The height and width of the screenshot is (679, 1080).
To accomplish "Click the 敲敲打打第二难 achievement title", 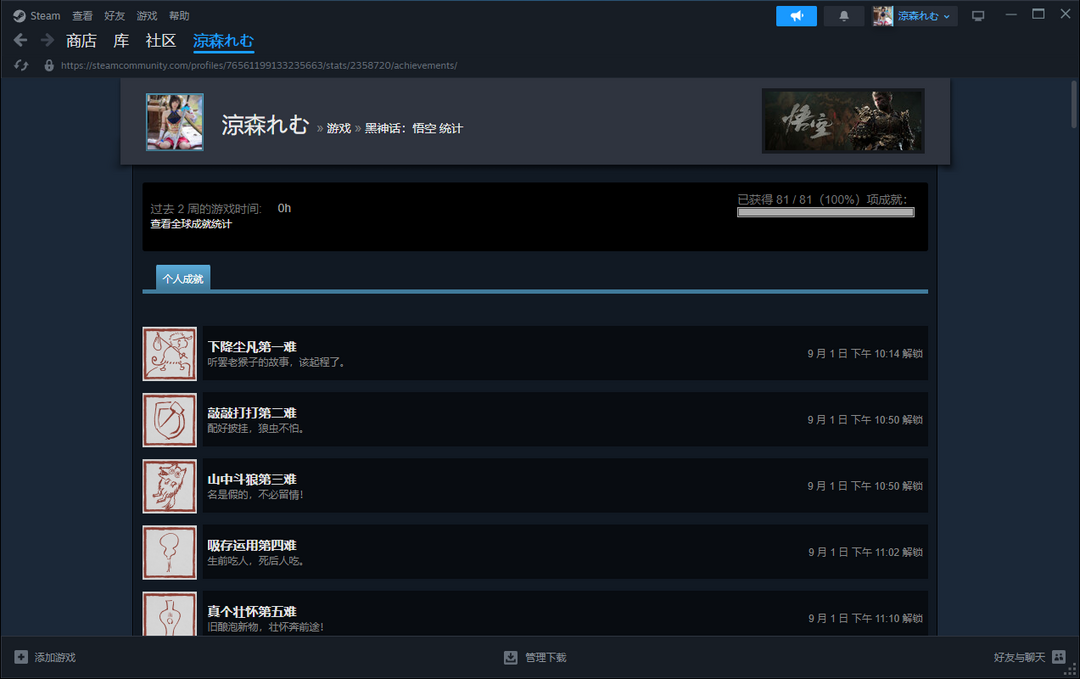I will (x=252, y=412).
